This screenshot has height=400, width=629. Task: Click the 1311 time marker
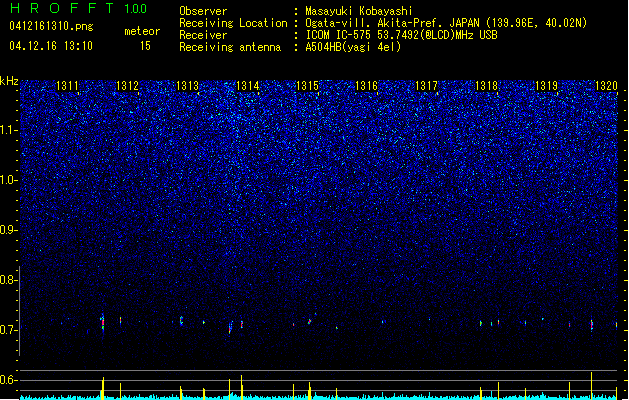tap(67, 85)
